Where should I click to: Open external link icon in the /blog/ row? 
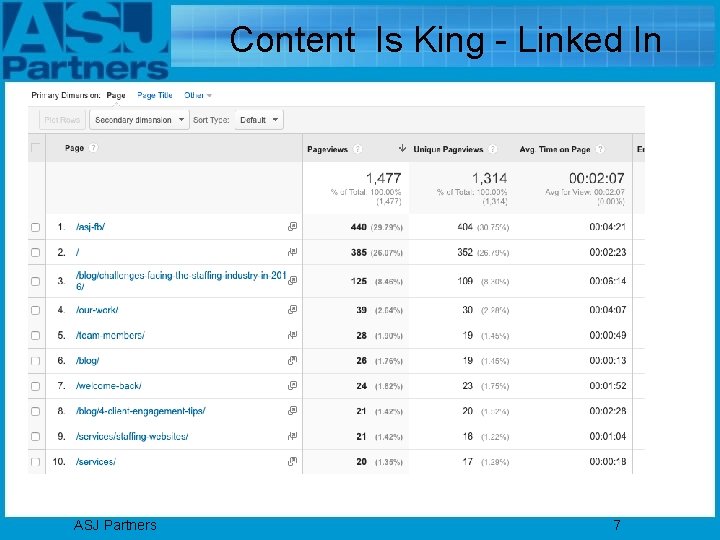pyautogui.click(x=292, y=360)
